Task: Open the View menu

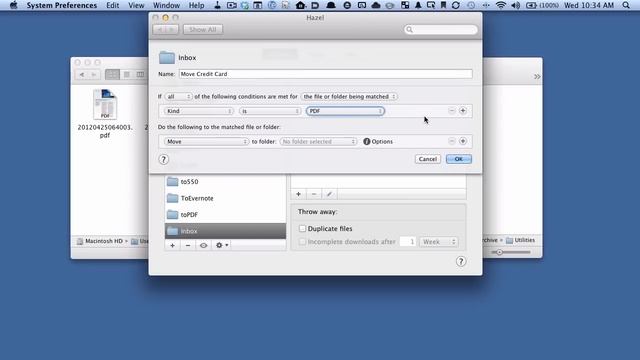Action: [136, 5]
